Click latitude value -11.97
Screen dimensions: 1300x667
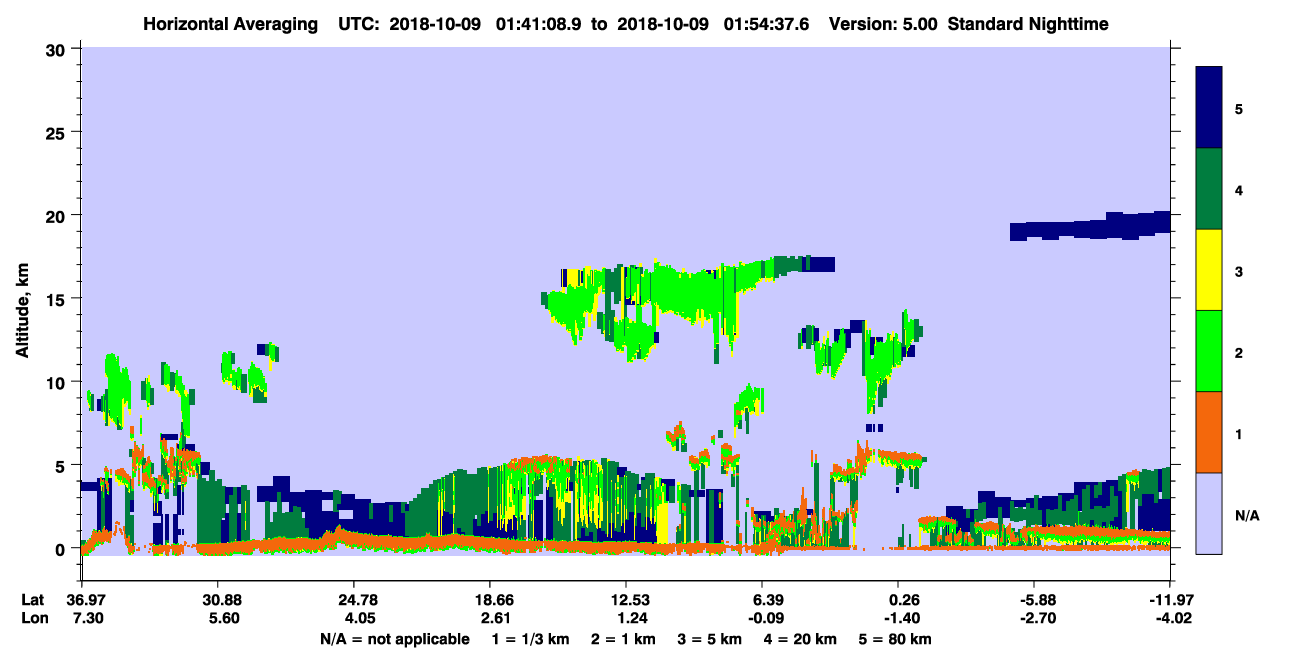point(1170,600)
